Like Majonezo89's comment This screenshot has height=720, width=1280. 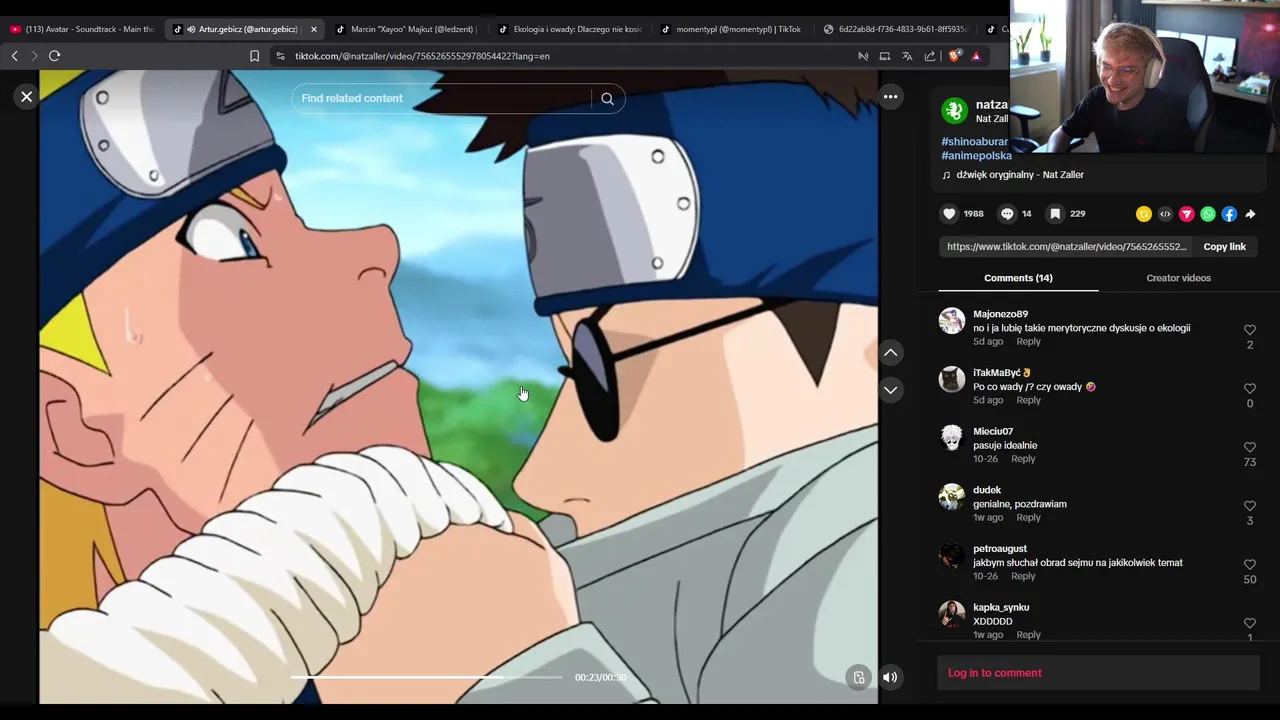[1249, 330]
